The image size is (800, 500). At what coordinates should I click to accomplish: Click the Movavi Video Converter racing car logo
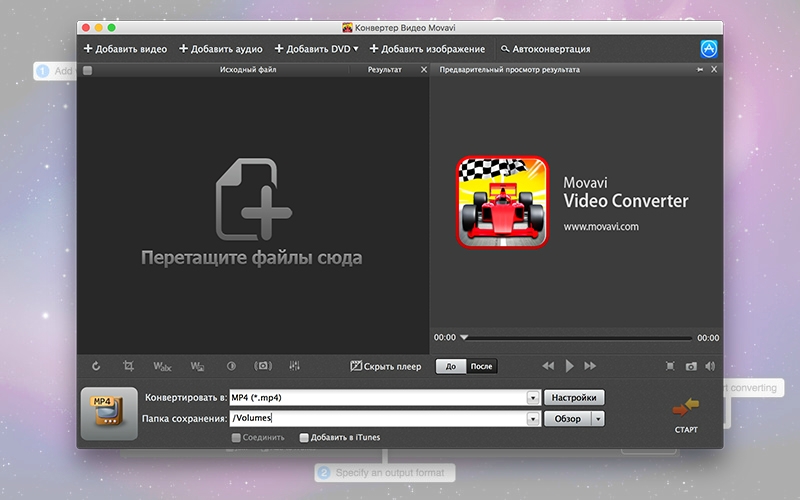[x=502, y=202]
